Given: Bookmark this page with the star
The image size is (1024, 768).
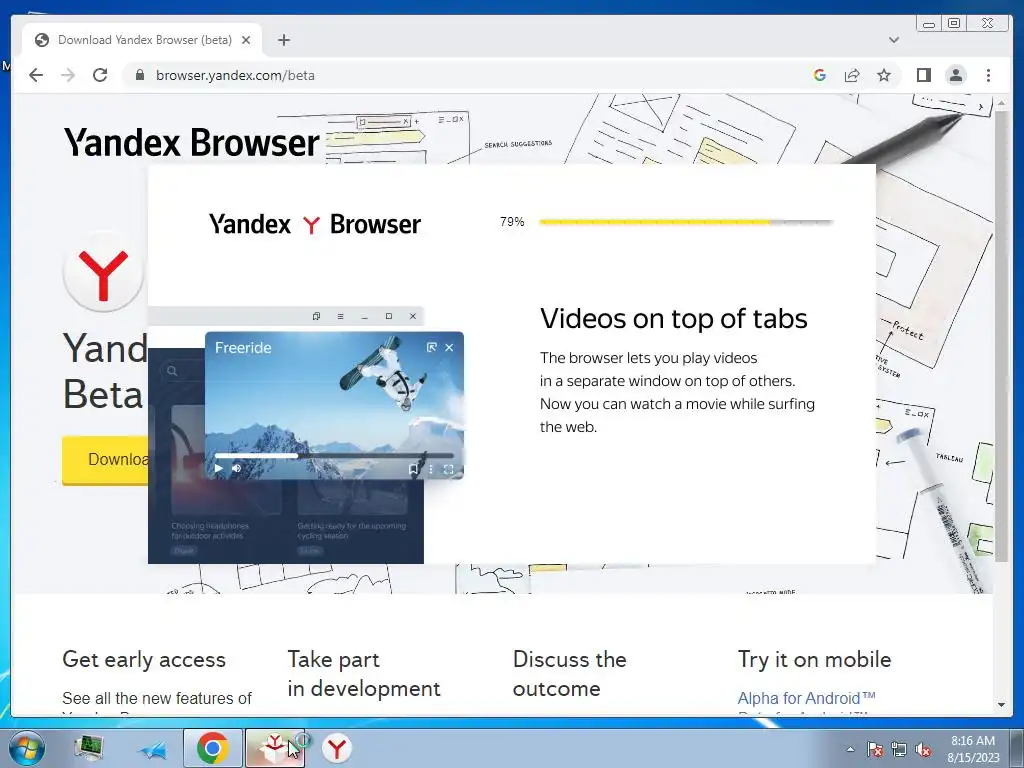Looking at the screenshot, I should [x=884, y=75].
